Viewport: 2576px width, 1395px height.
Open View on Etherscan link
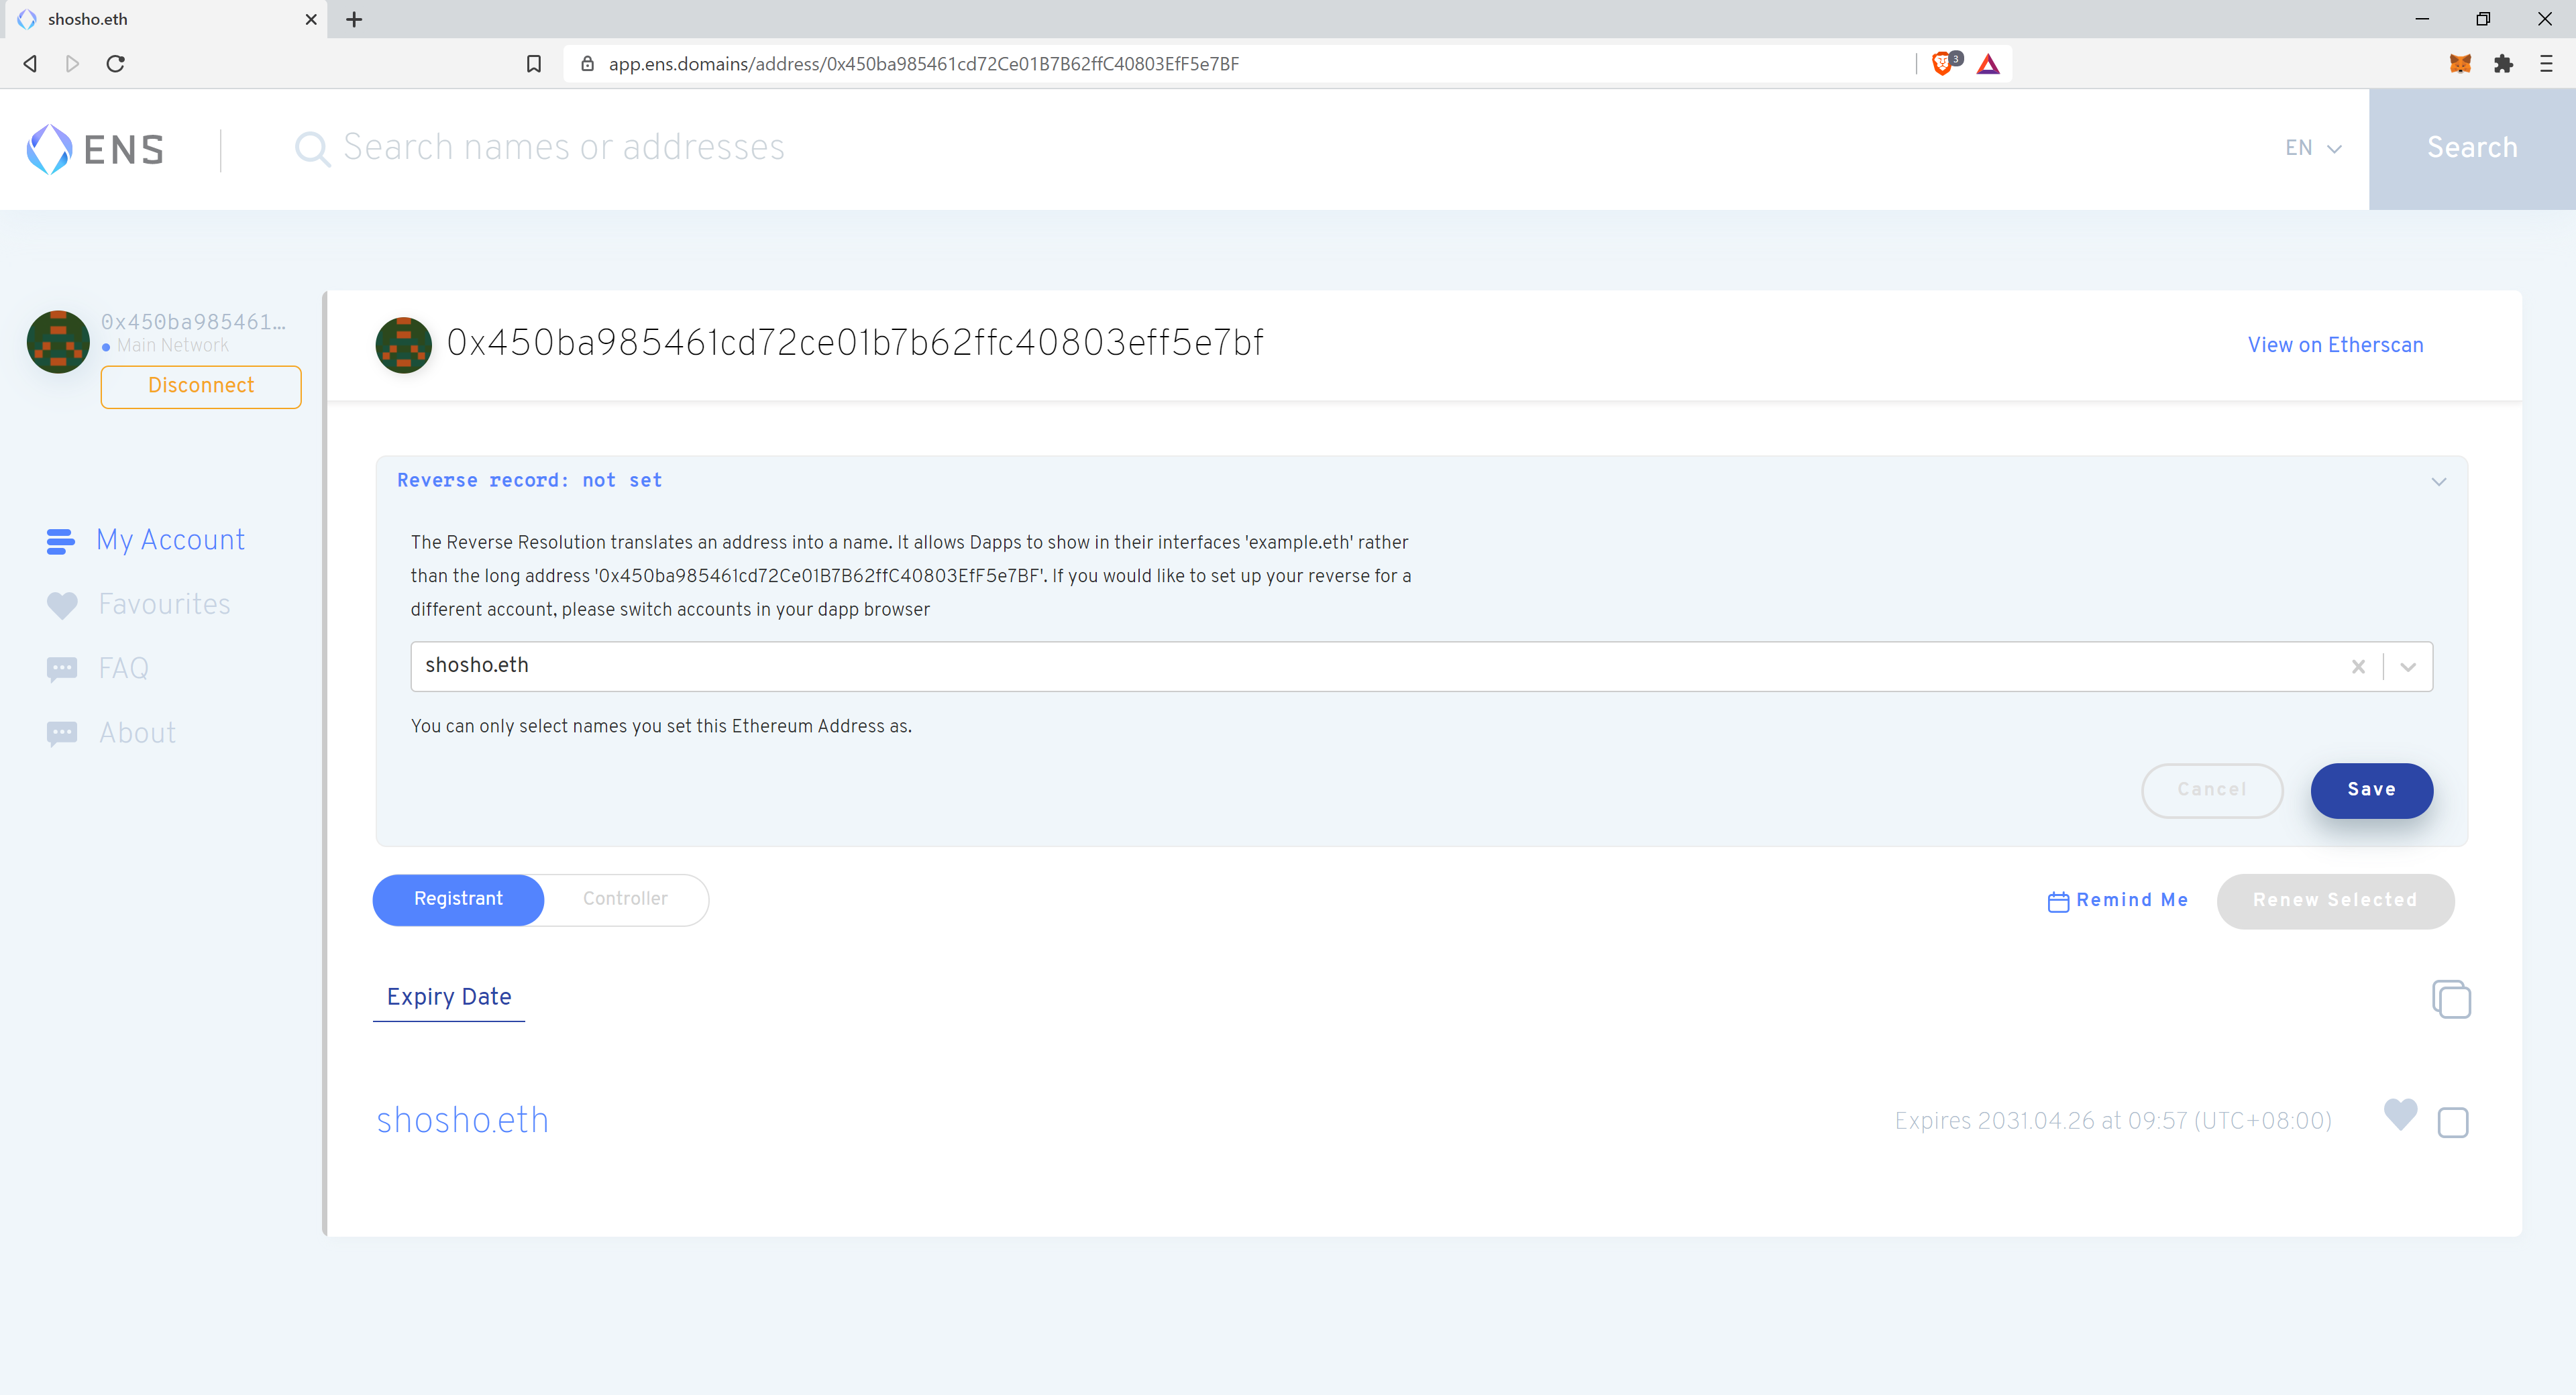tap(2335, 345)
